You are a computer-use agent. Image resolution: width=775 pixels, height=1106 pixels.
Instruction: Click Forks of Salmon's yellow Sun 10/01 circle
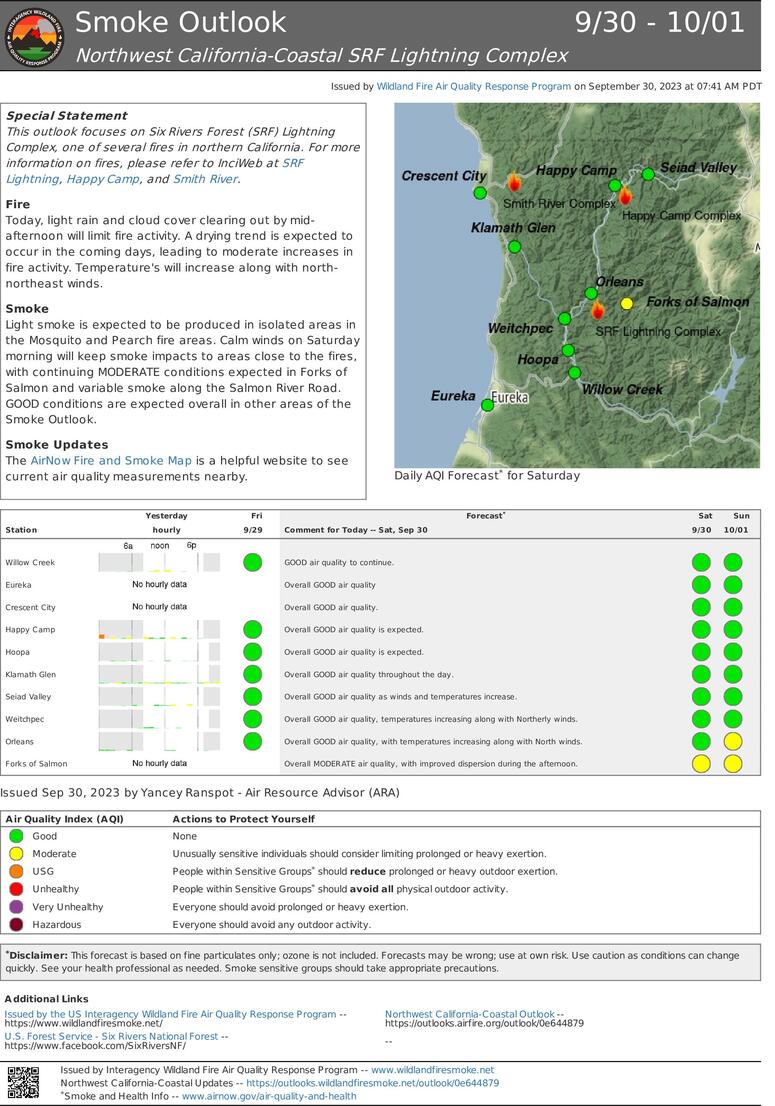coord(733,764)
